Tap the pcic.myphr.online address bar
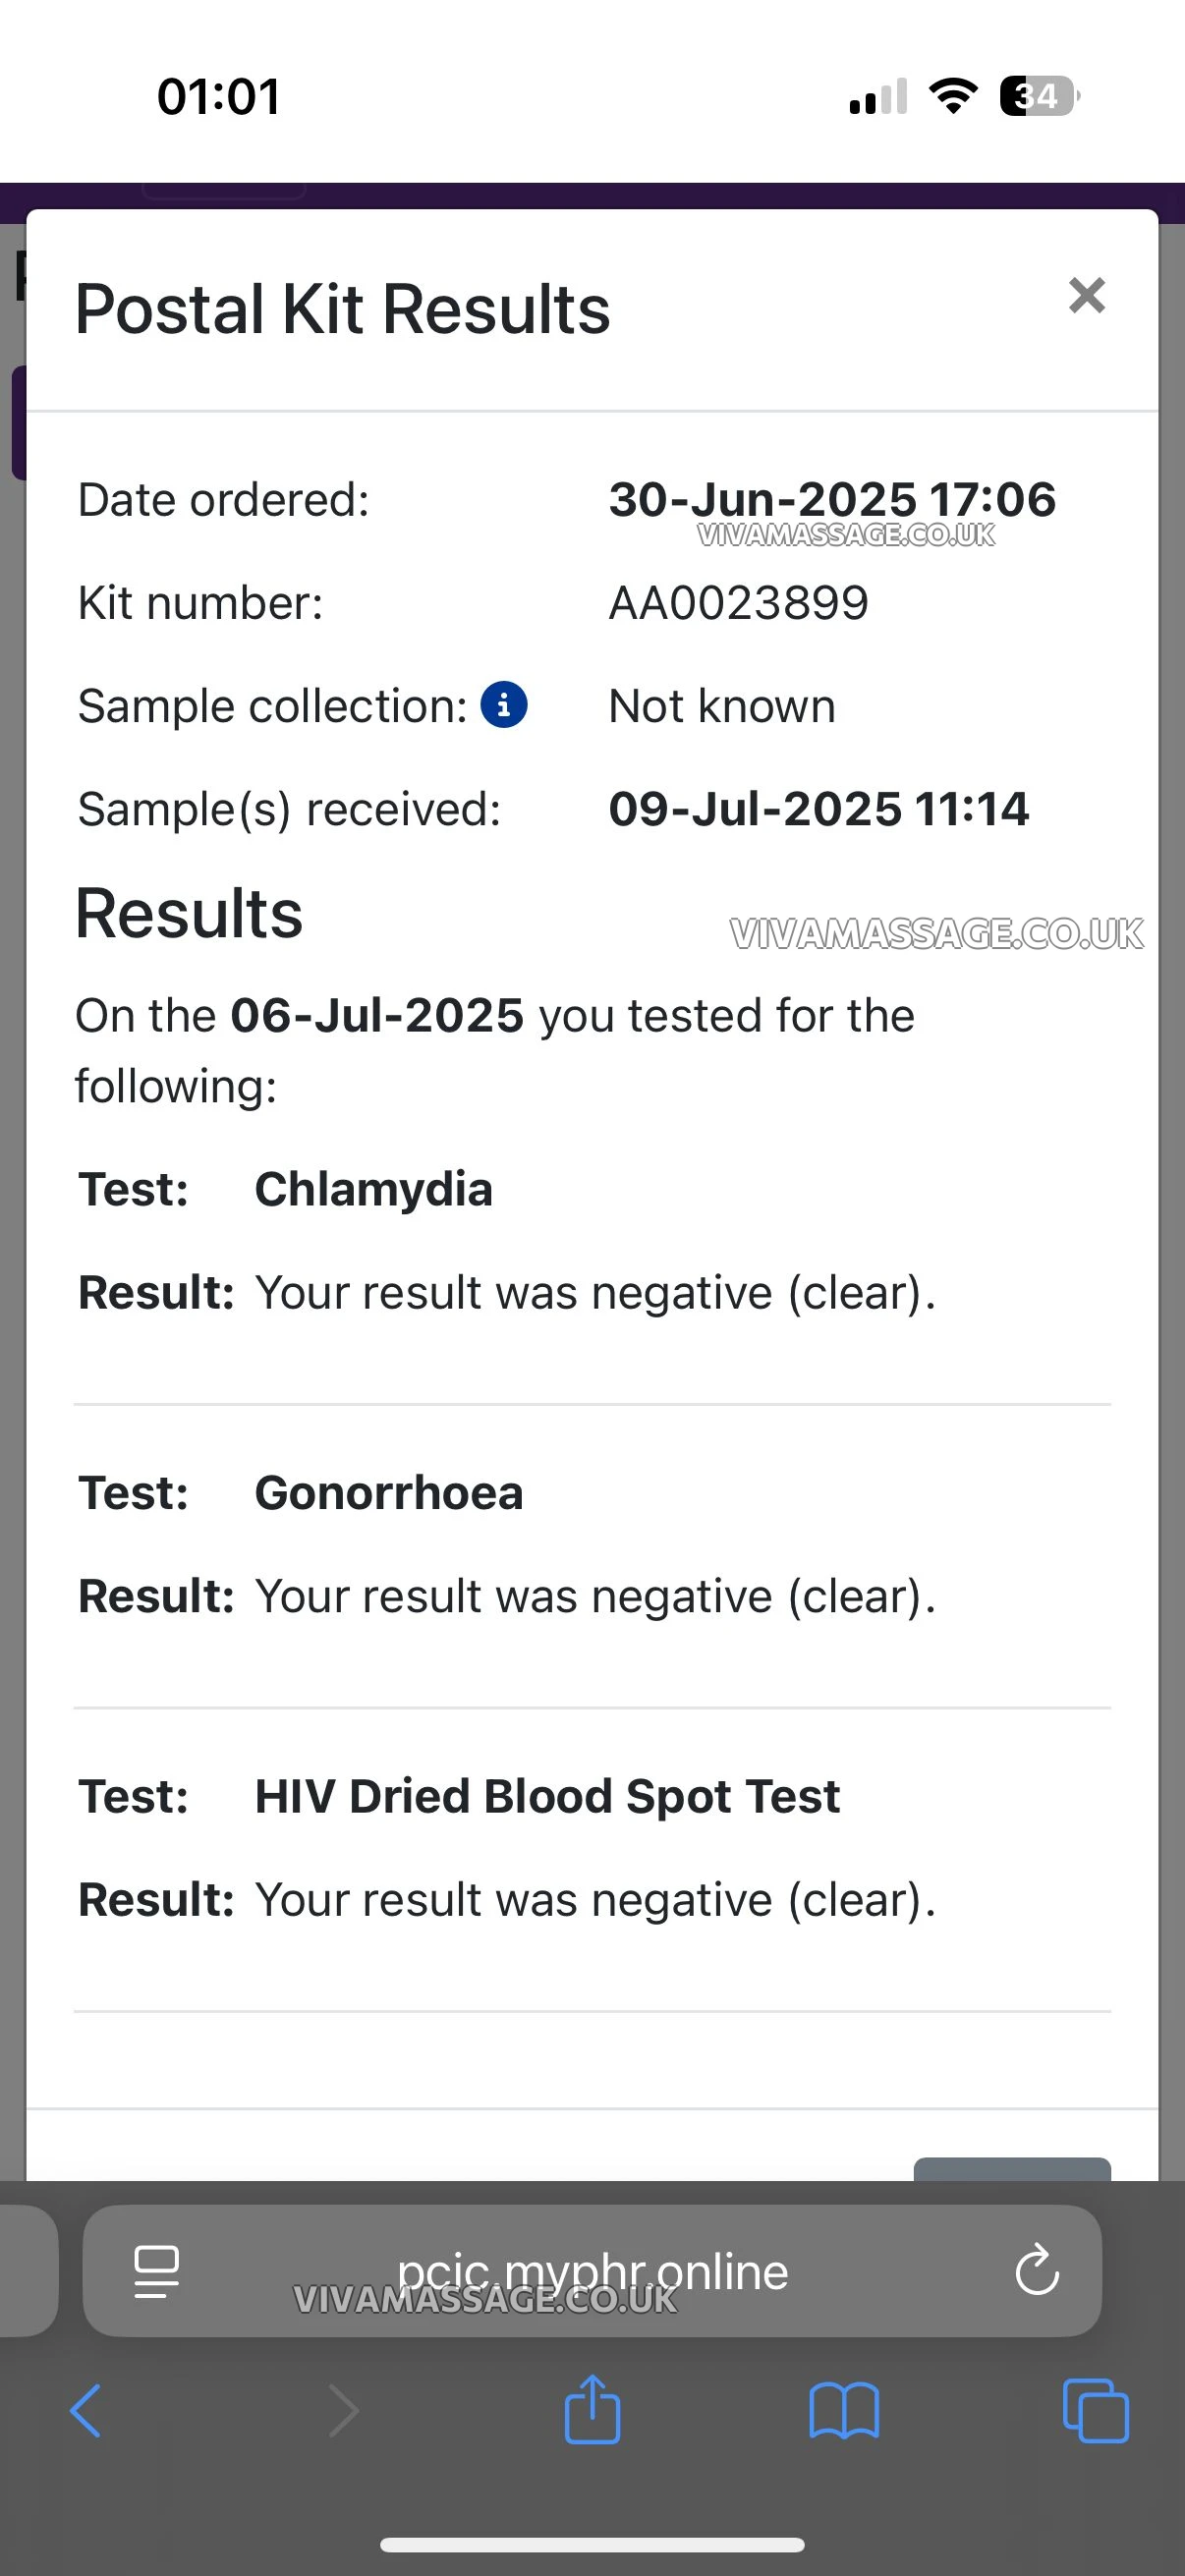The width and height of the screenshot is (1185, 2576). click(x=592, y=2271)
